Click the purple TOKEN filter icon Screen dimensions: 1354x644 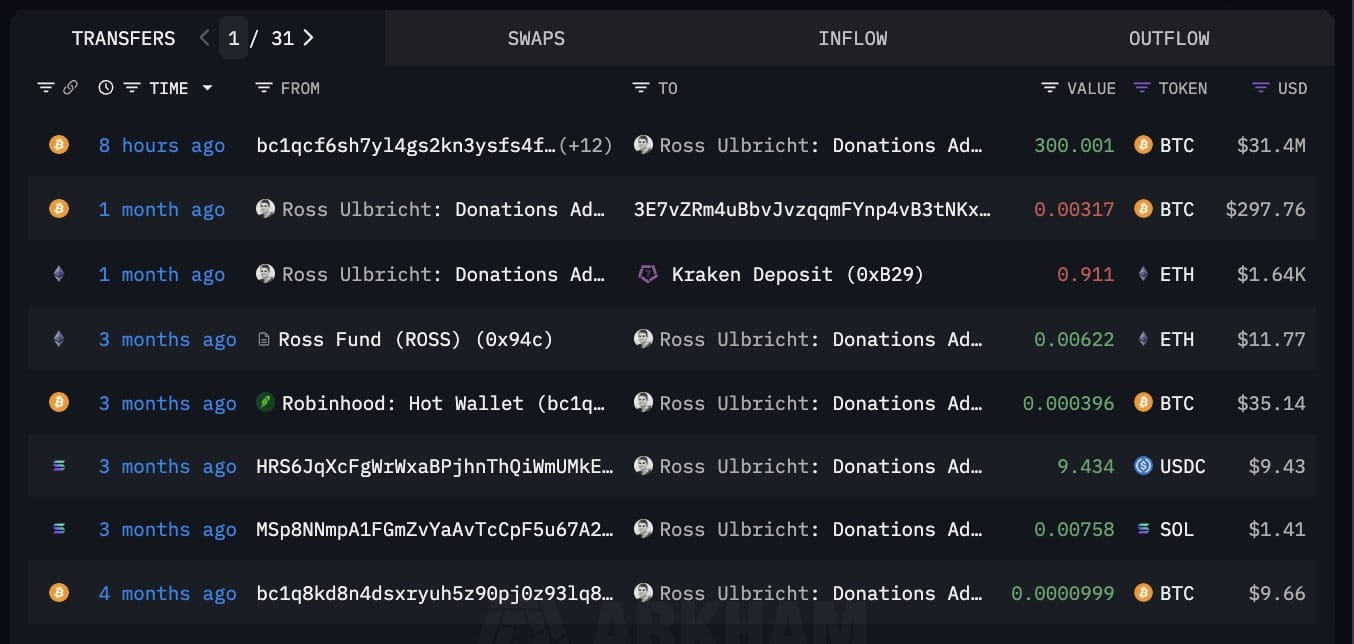coord(1141,88)
